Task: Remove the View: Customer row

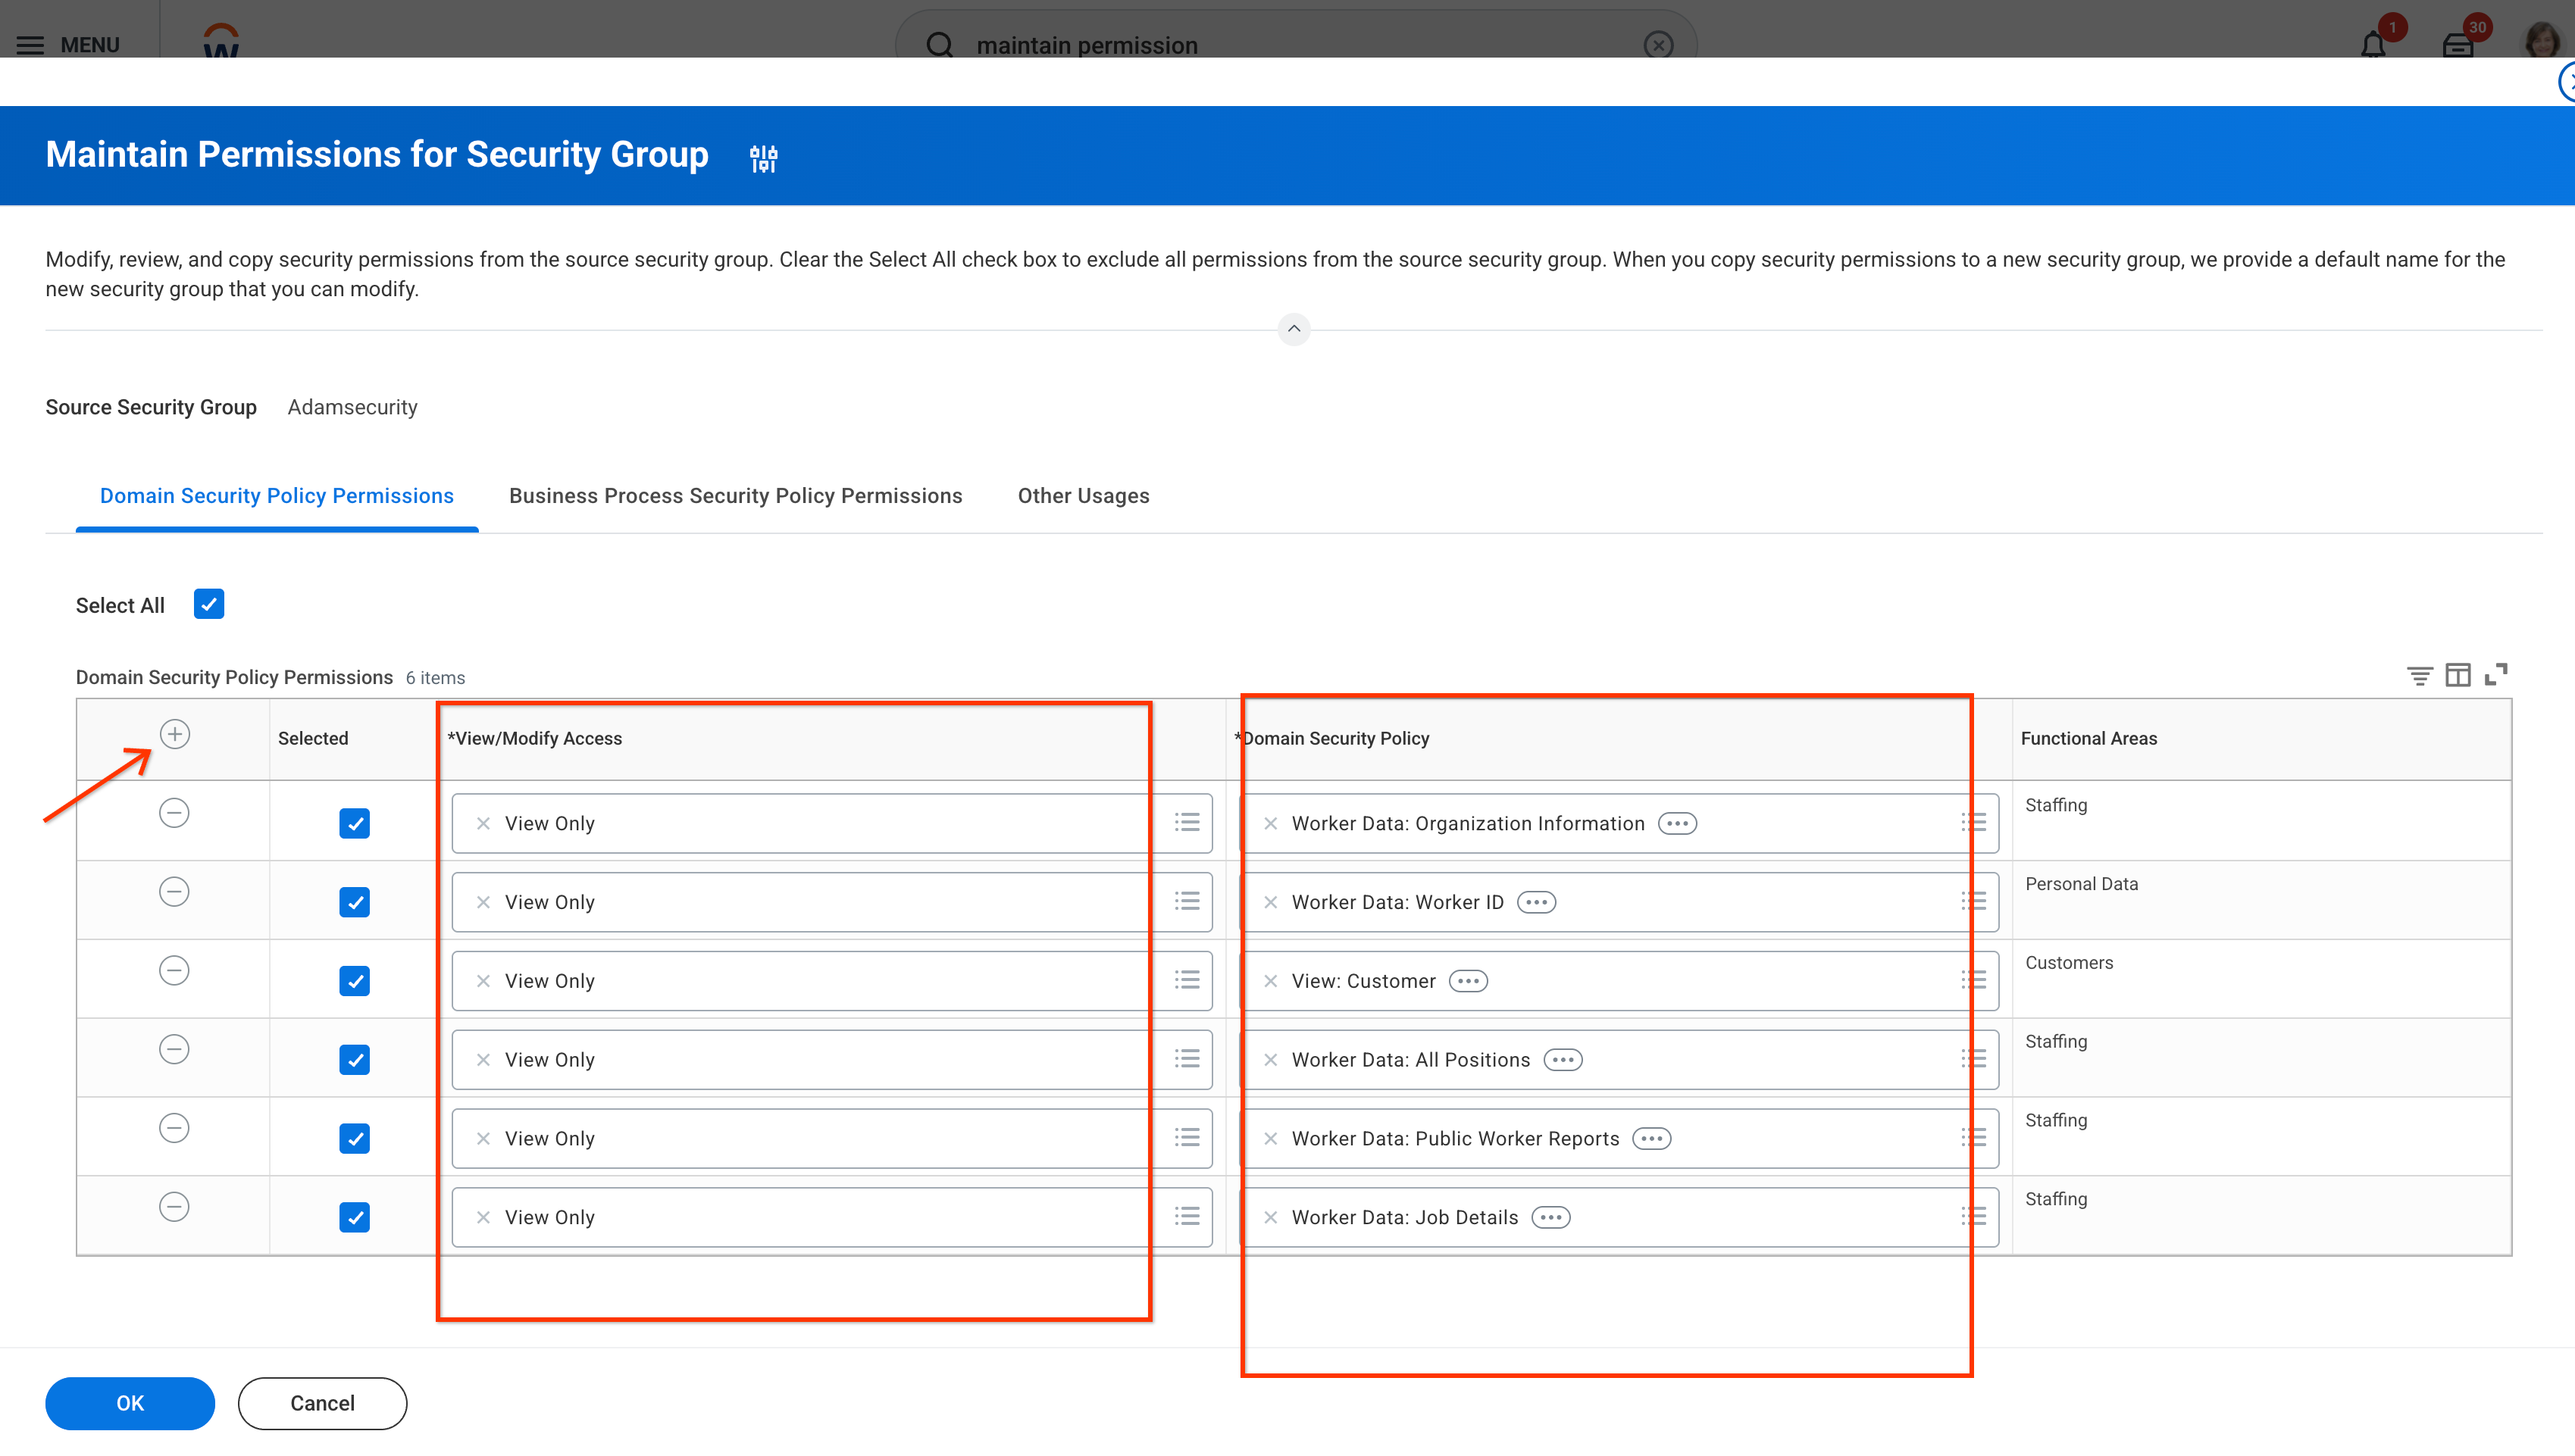Action: pyautogui.click(x=174, y=971)
